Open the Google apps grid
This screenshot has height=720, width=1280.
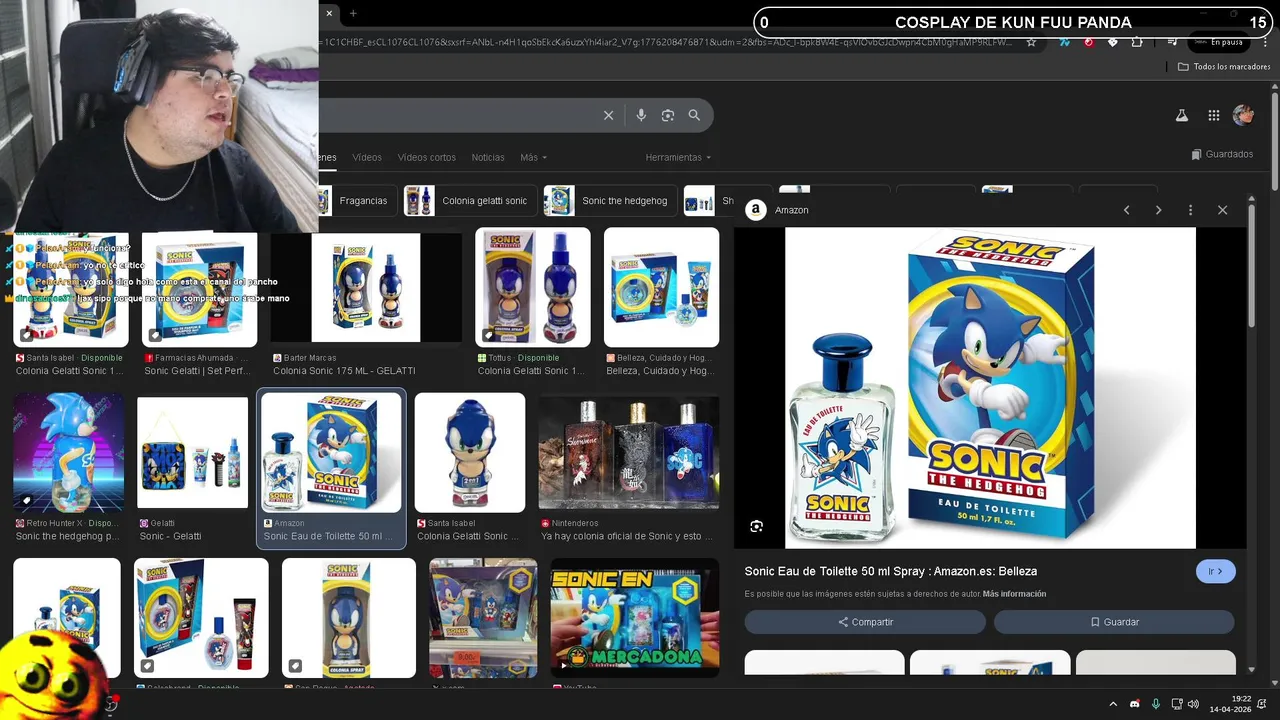[x=1213, y=115]
